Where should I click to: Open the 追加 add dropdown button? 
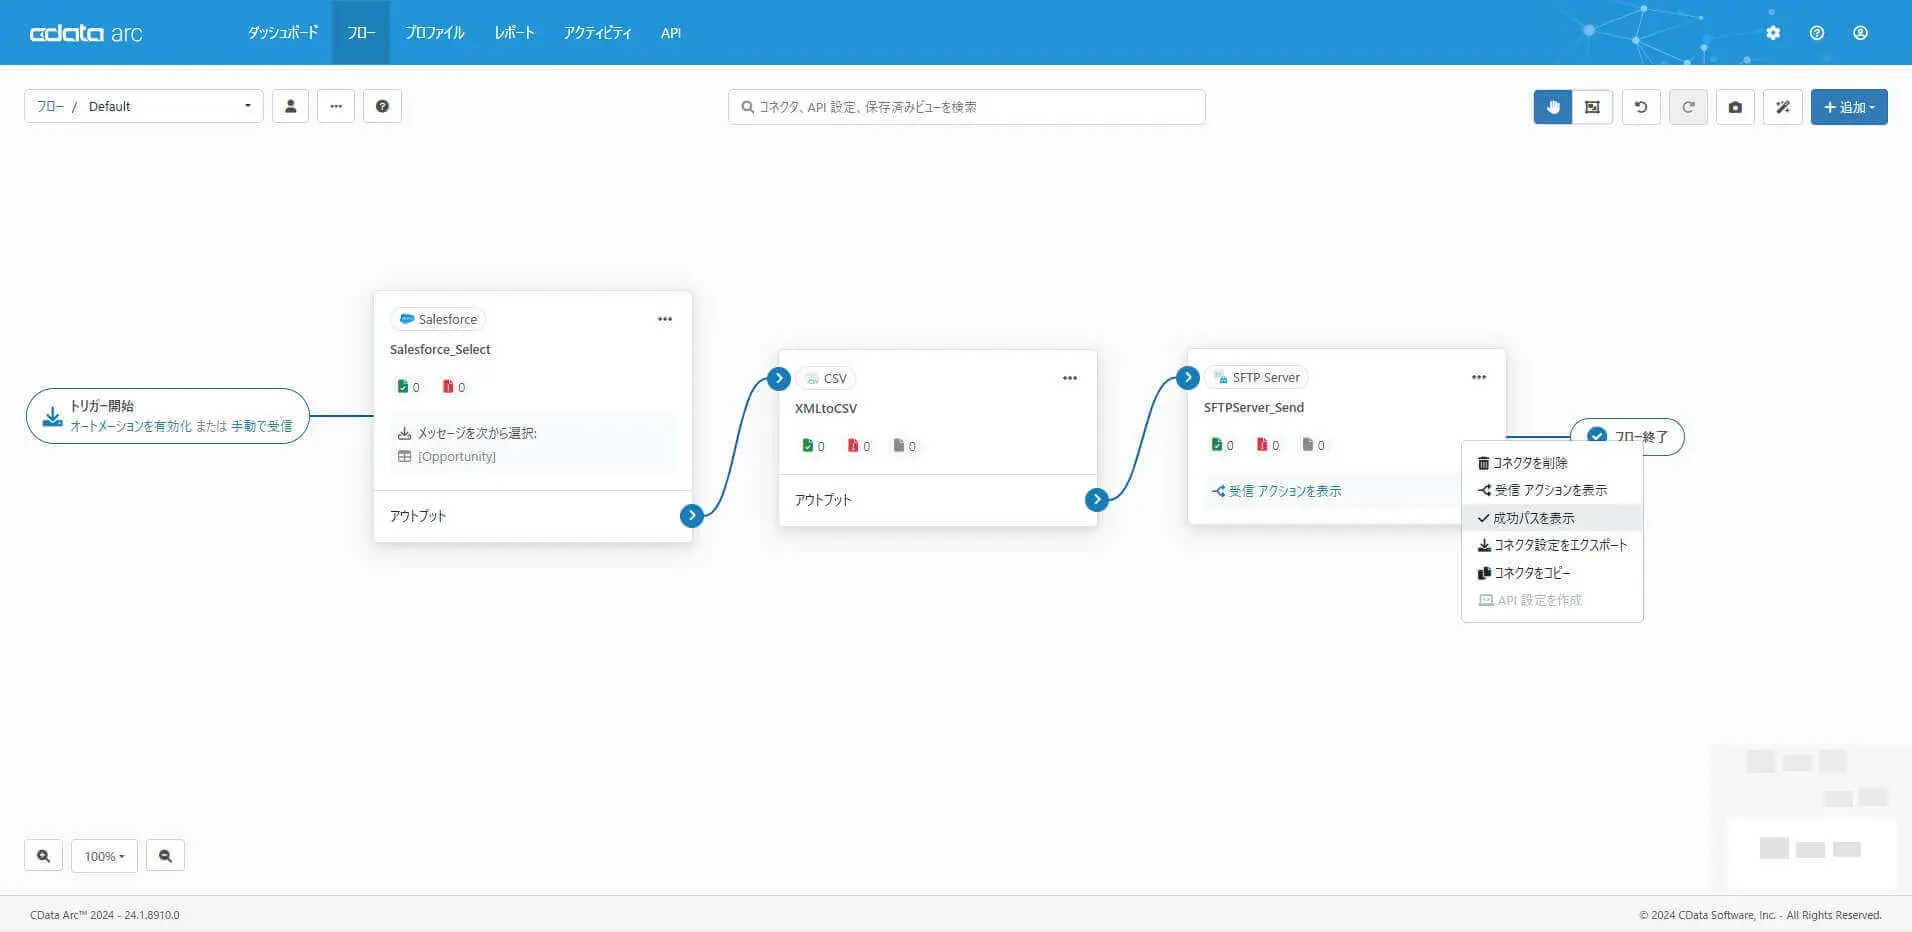tap(1849, 107)
